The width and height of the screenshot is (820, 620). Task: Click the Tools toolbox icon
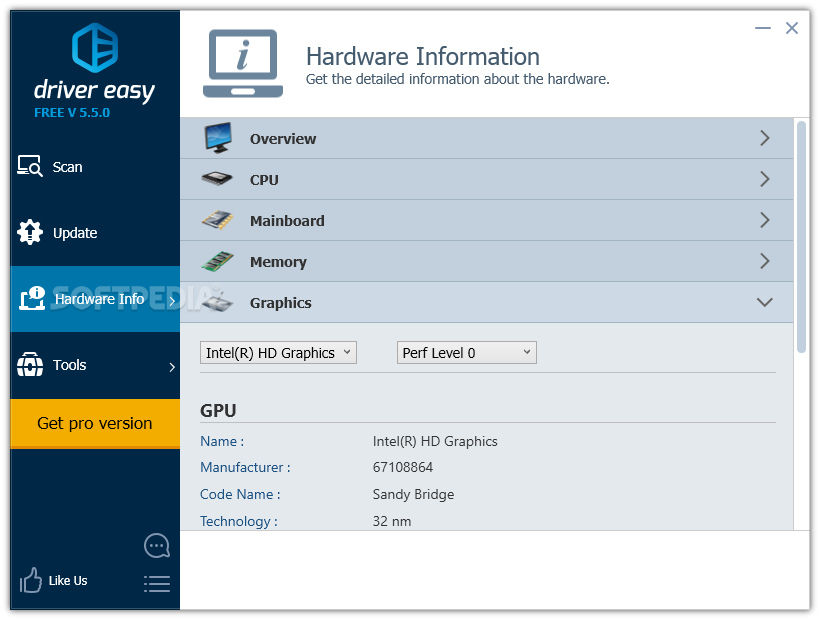click(x=30, y=364)
